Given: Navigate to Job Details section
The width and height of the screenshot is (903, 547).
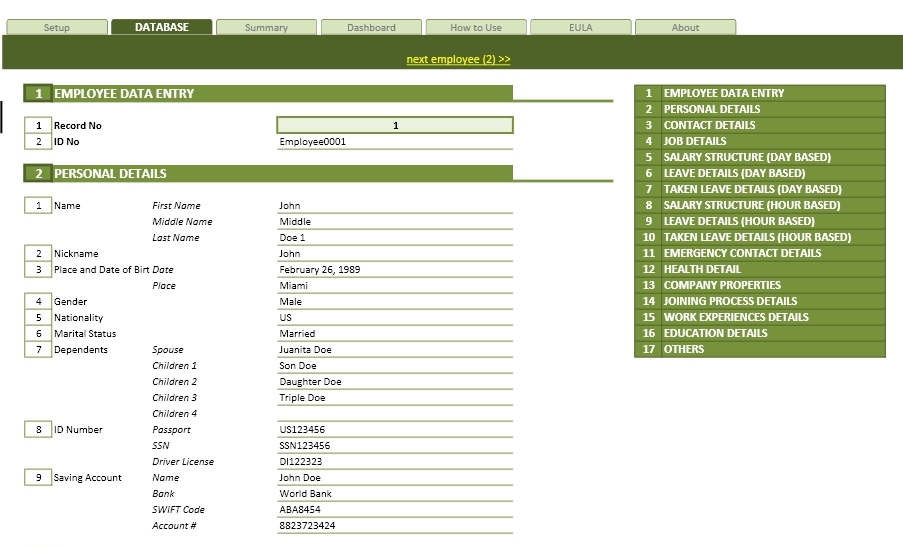Looking at the screenshot, I should tap(695, 141).
